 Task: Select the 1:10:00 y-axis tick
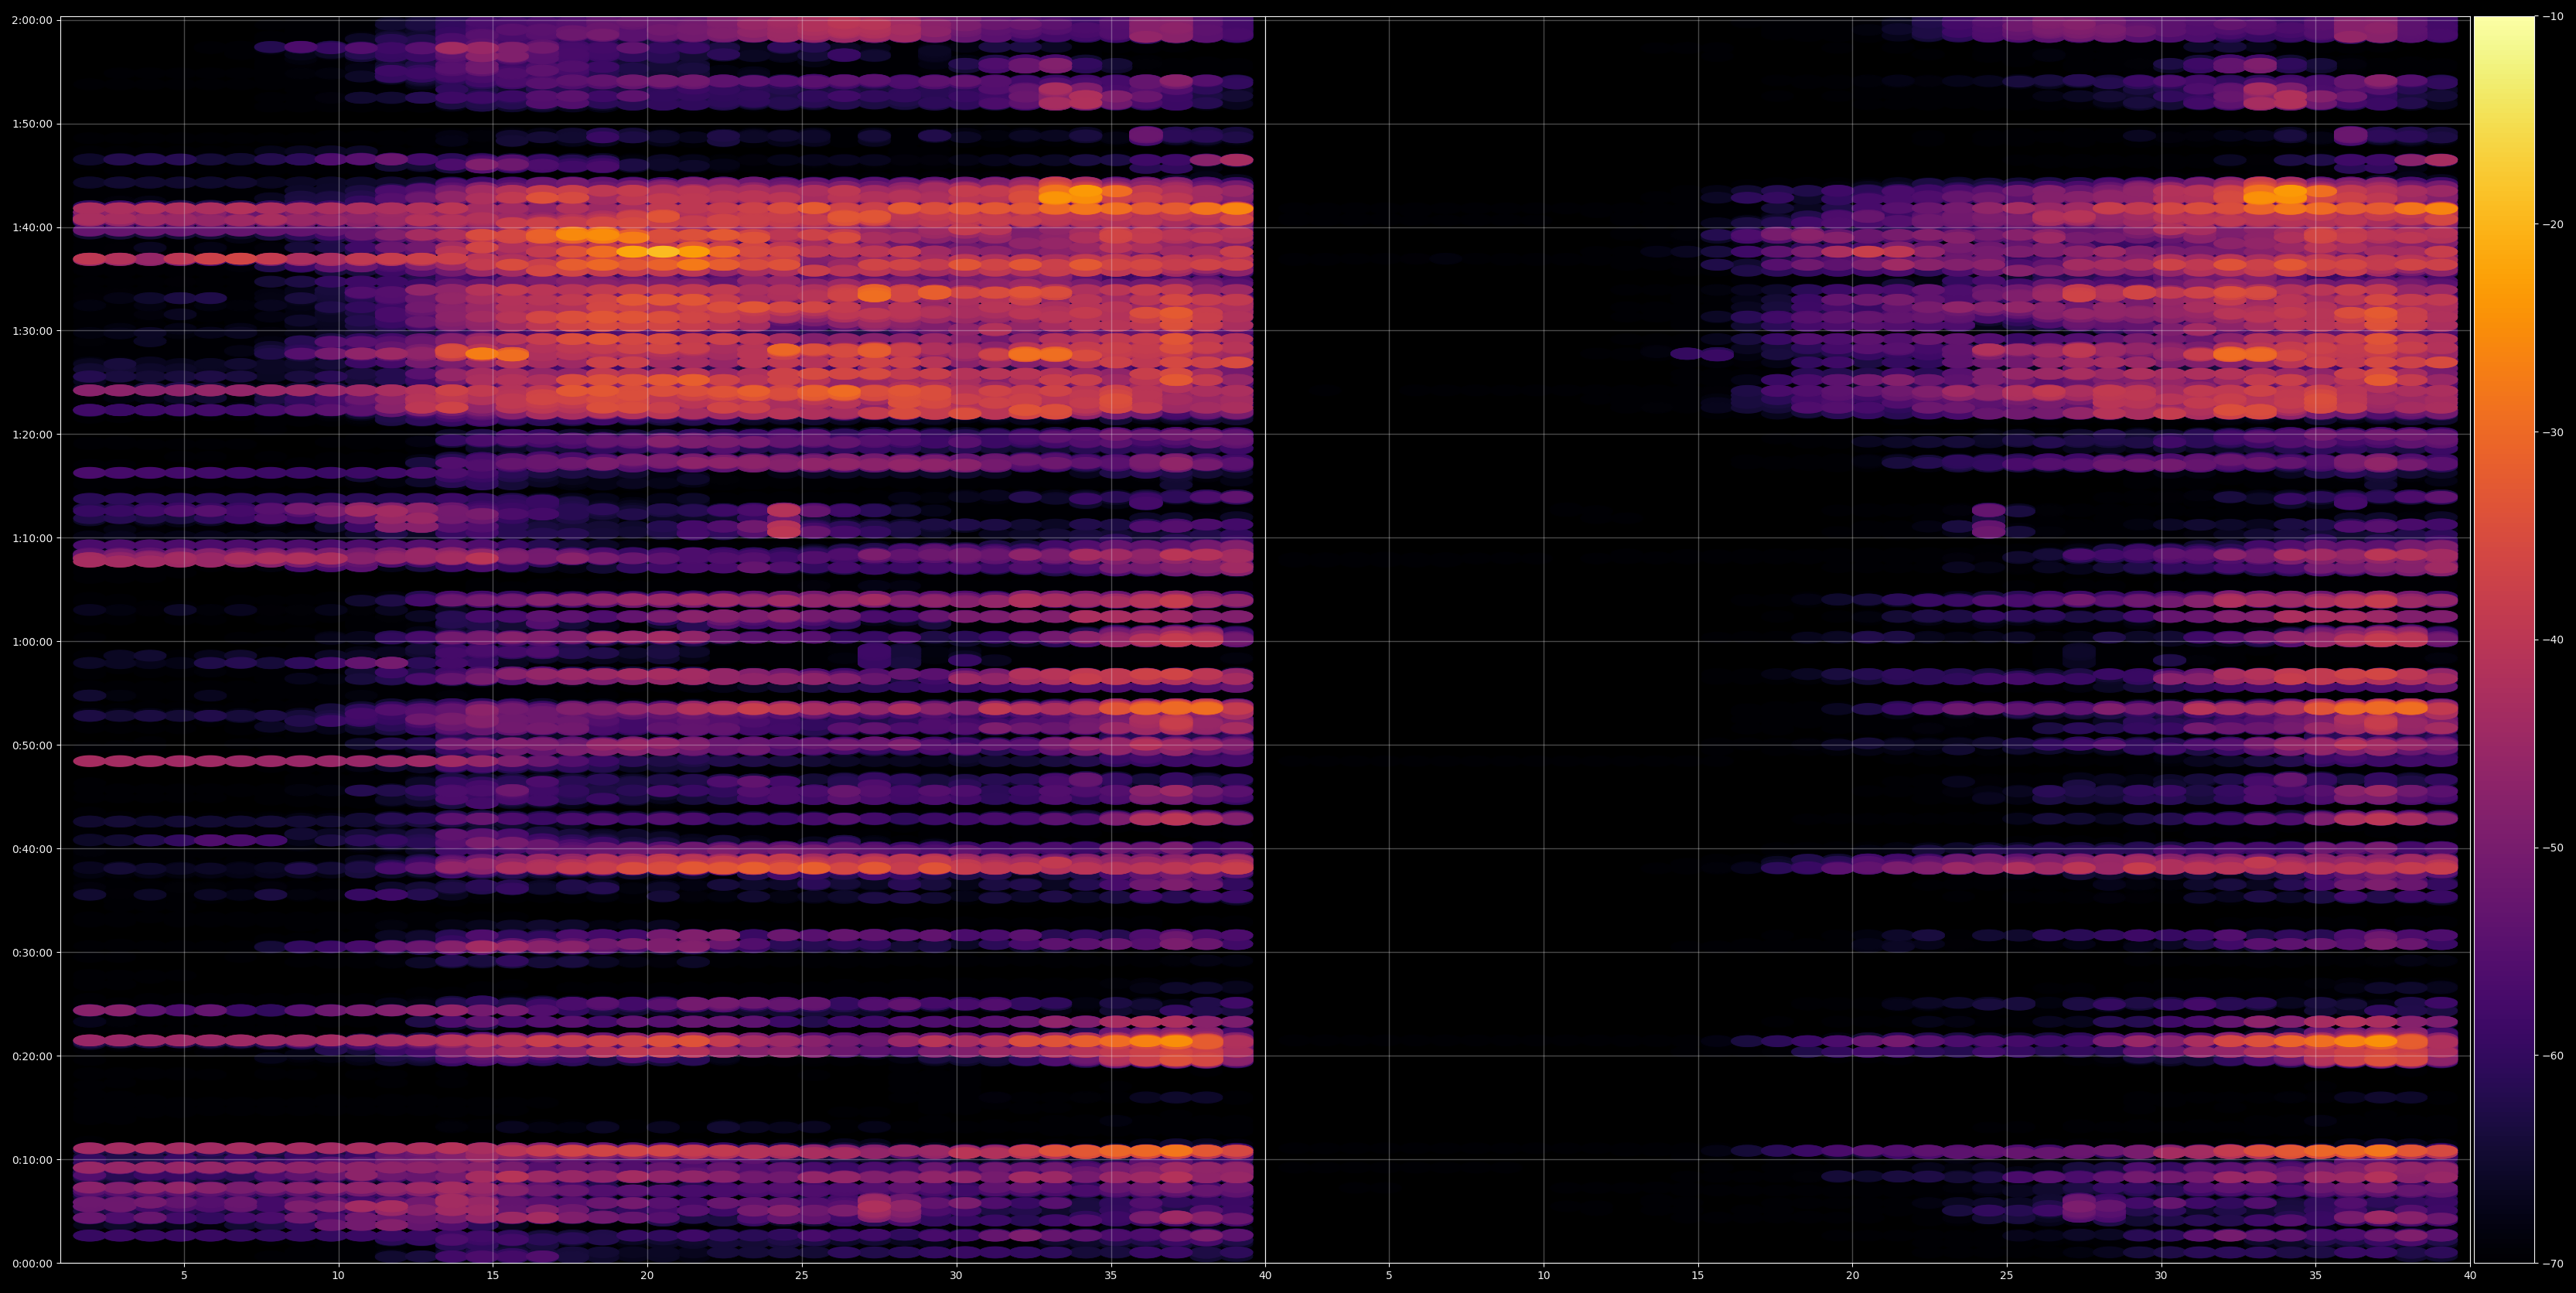[x=33, y=538]
